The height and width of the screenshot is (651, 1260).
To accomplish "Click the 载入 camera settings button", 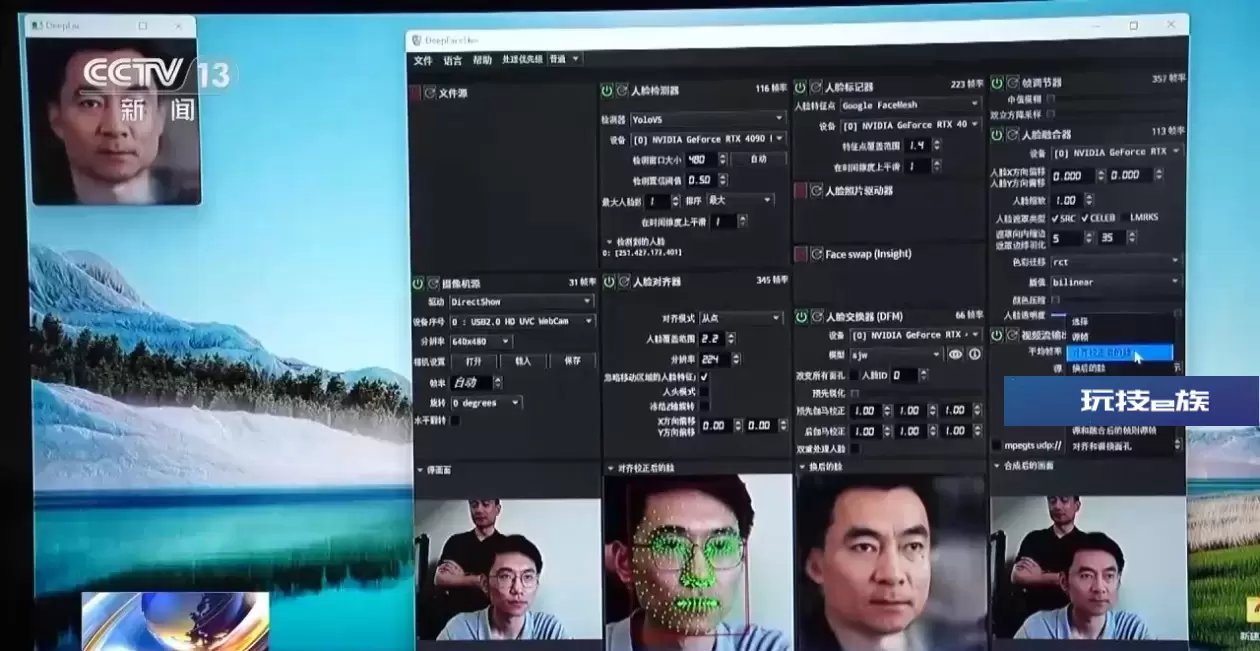I will (523, 361).
